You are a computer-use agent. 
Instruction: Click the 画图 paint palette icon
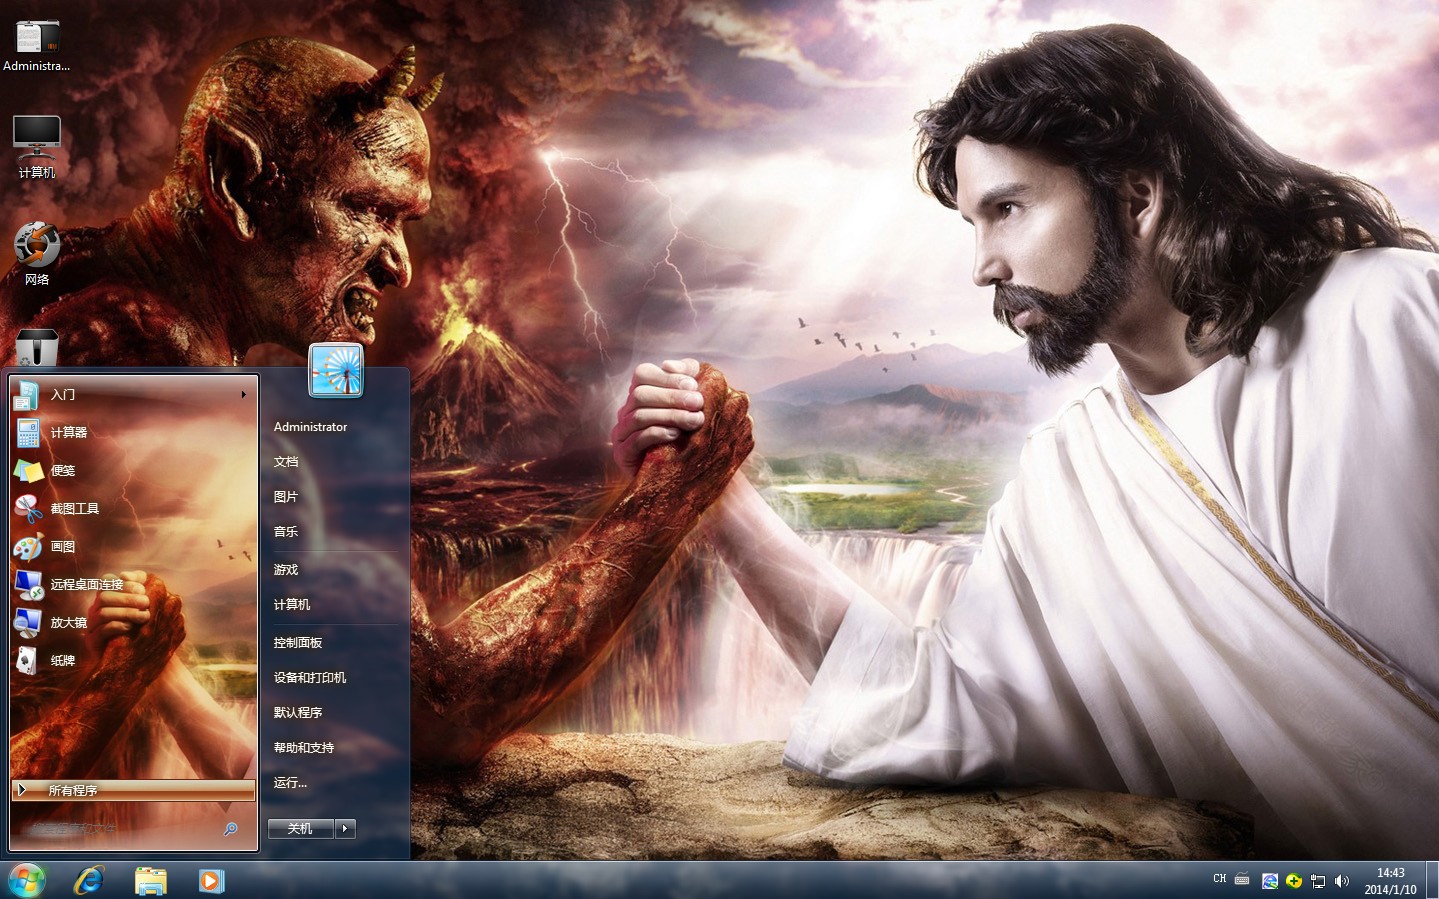point(27,547)
